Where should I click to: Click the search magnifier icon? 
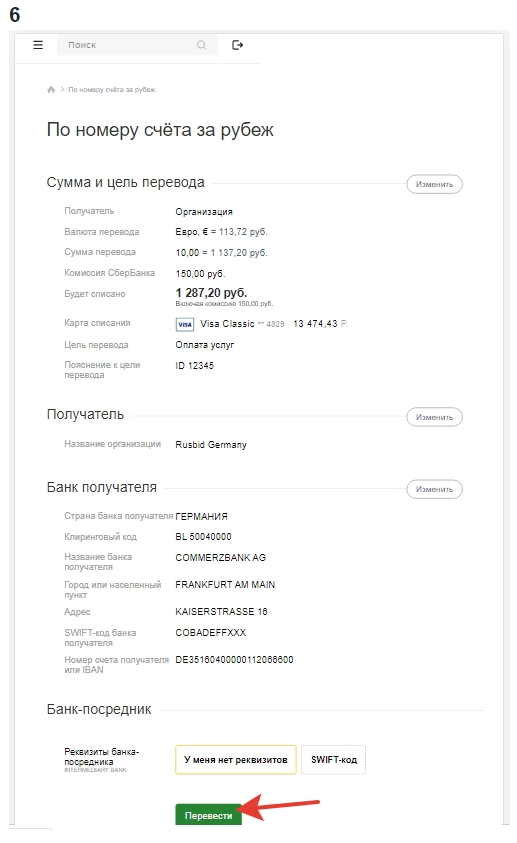point(202,45)
